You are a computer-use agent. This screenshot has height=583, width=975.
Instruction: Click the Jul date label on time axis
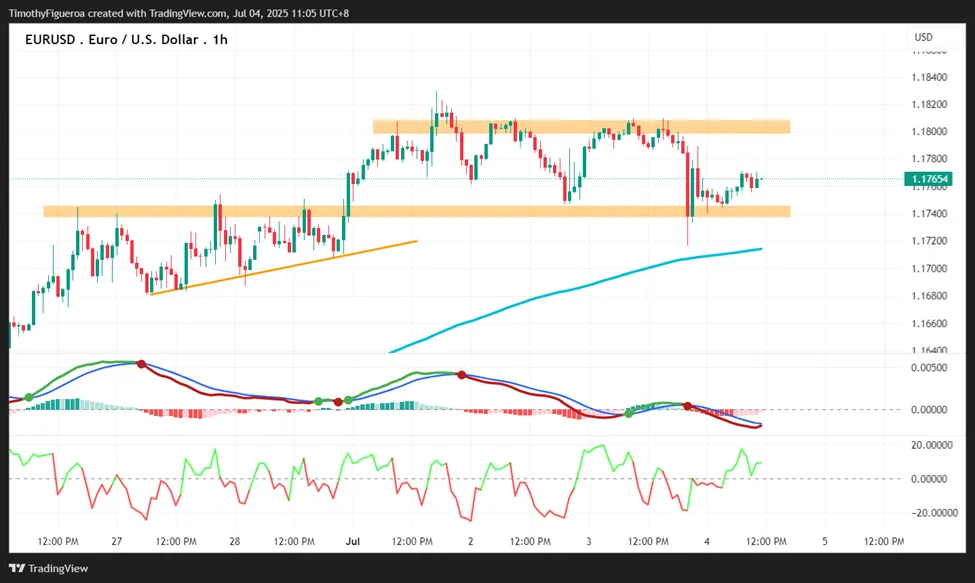pos(353,541)
